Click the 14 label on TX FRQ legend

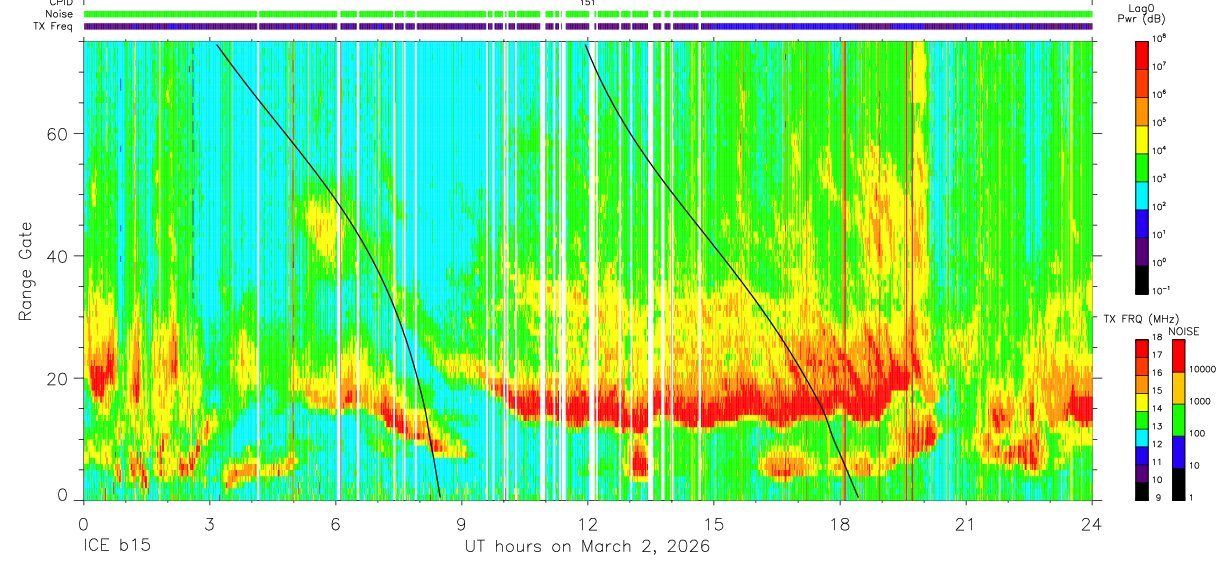pyautogui.click(x=1155, y=409)
